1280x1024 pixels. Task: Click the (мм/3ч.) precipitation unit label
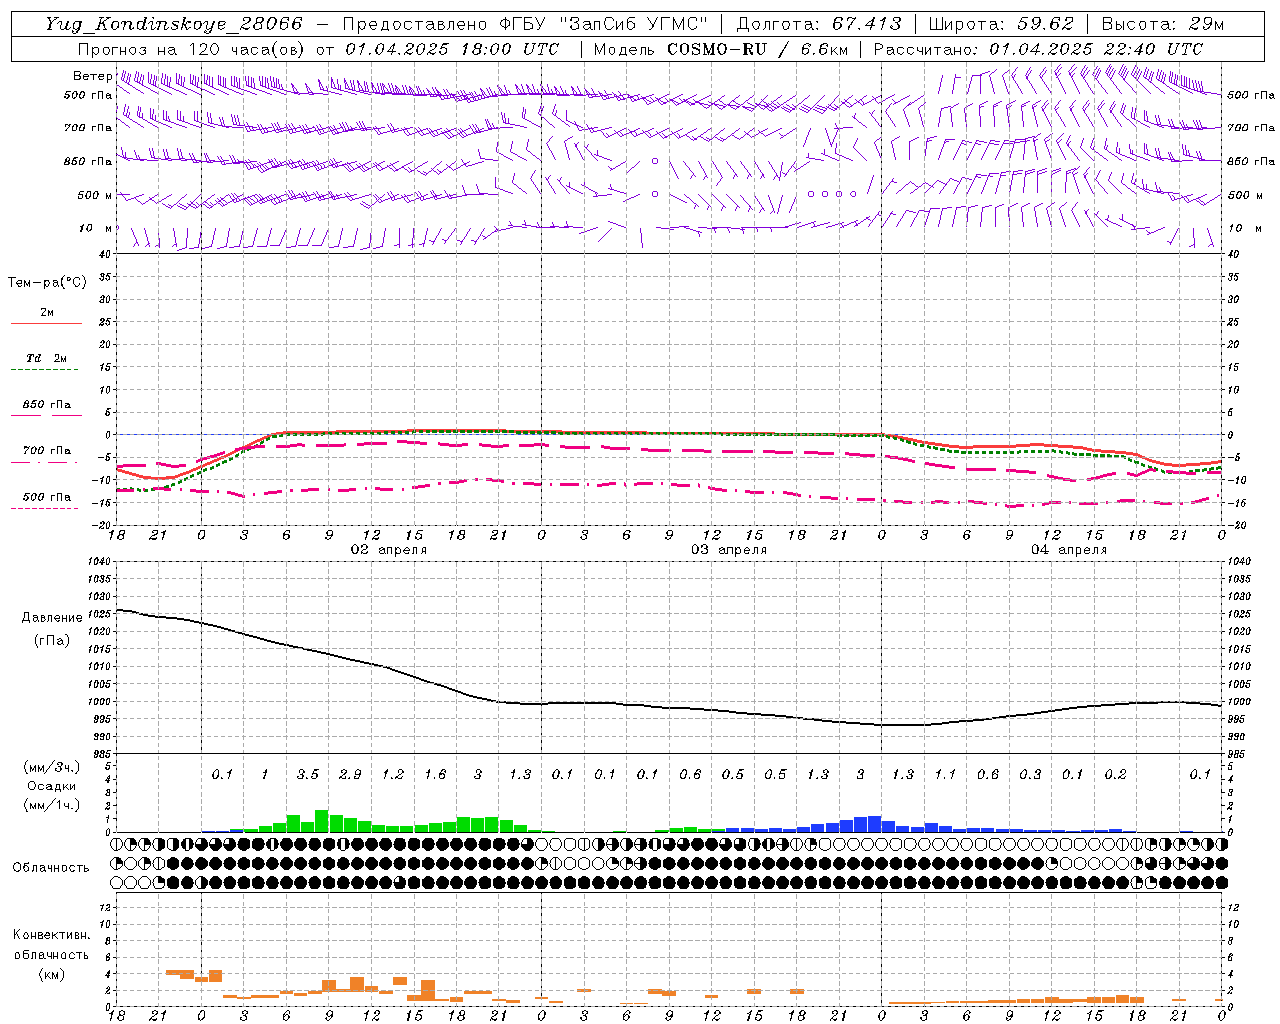pyautogui.click(x=52, y=767)
